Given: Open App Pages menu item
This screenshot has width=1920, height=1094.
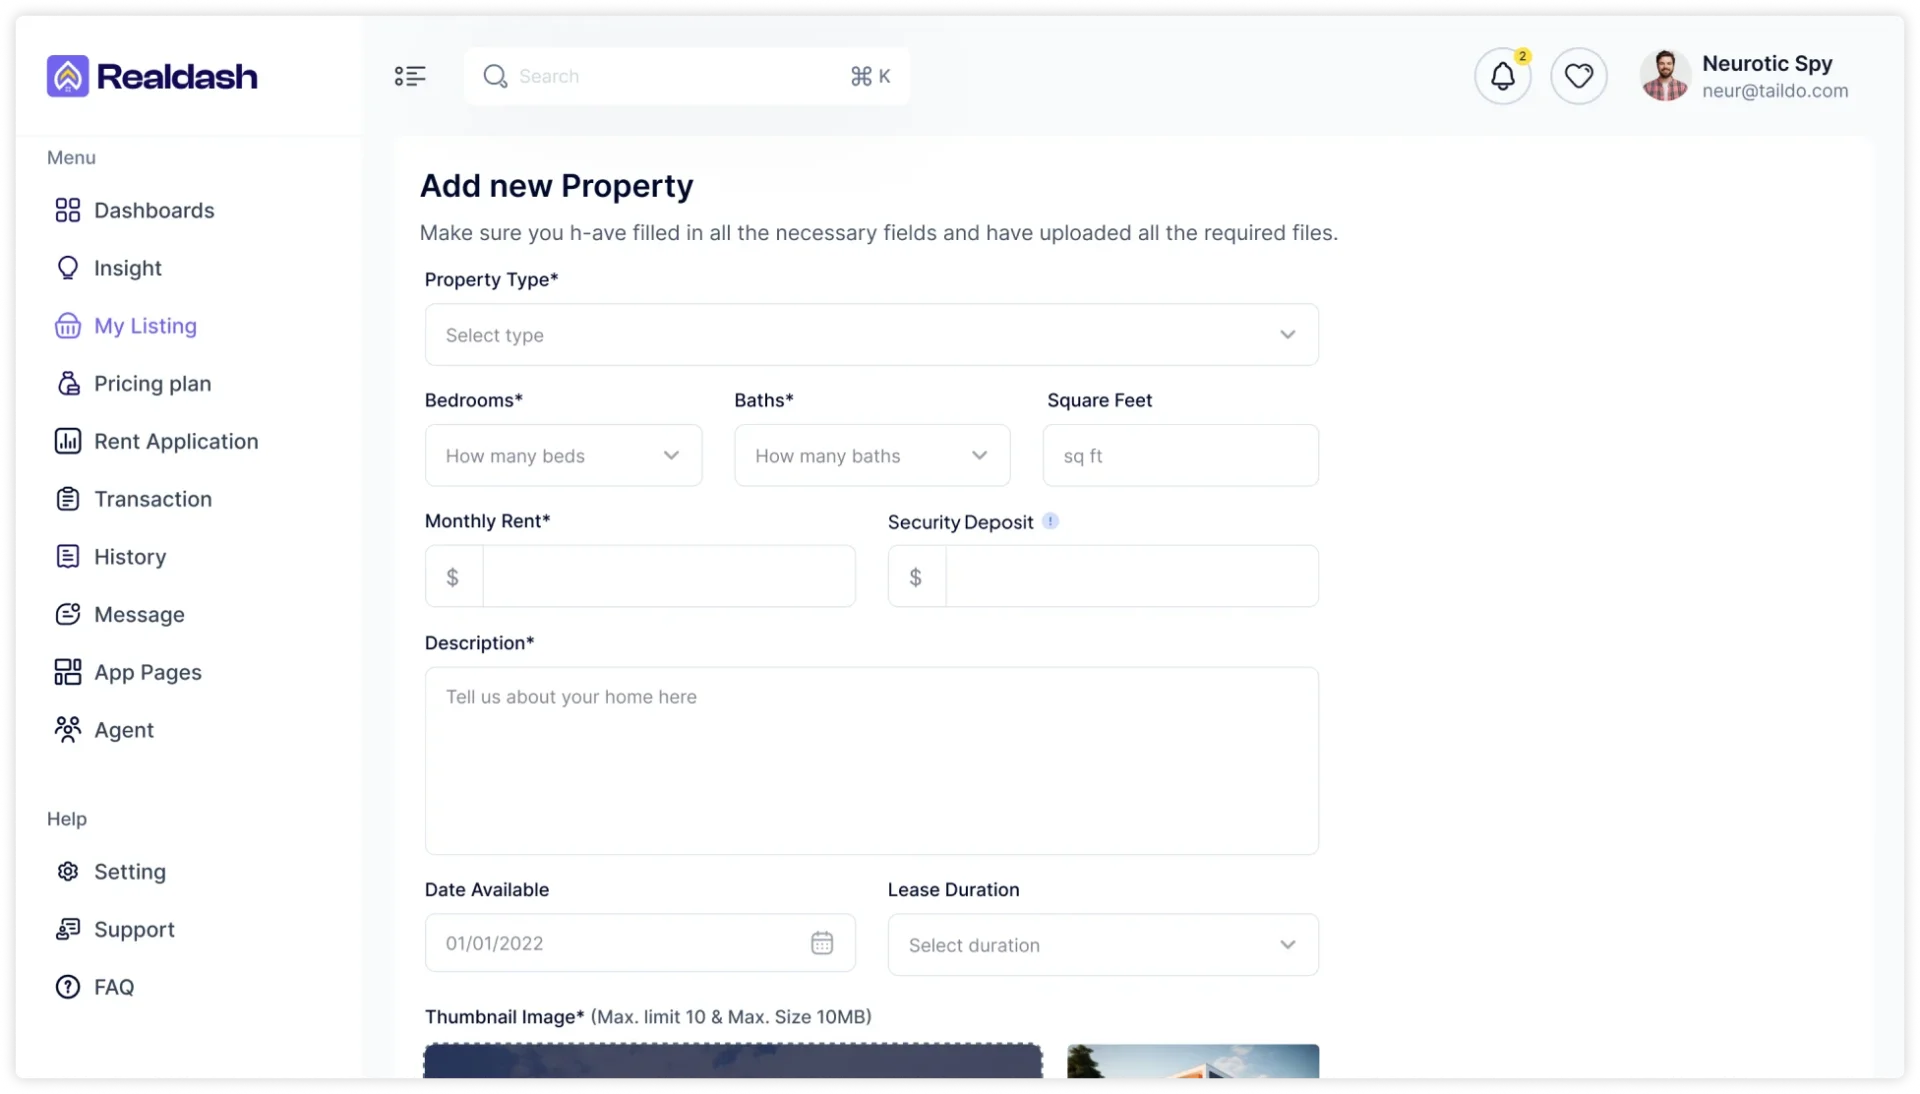Looking at the screenshot, I should (129, 672).
